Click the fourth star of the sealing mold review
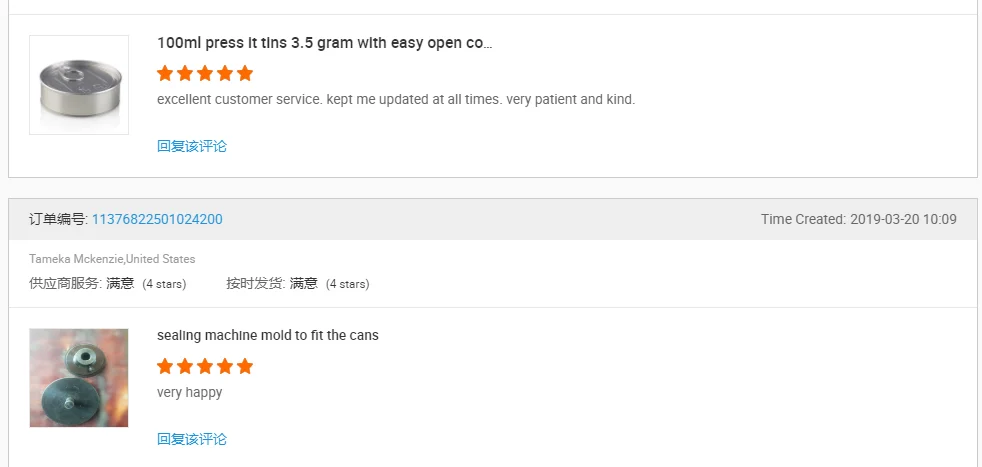Viewport: 982px width, 467px height. (x=225, y=366)
